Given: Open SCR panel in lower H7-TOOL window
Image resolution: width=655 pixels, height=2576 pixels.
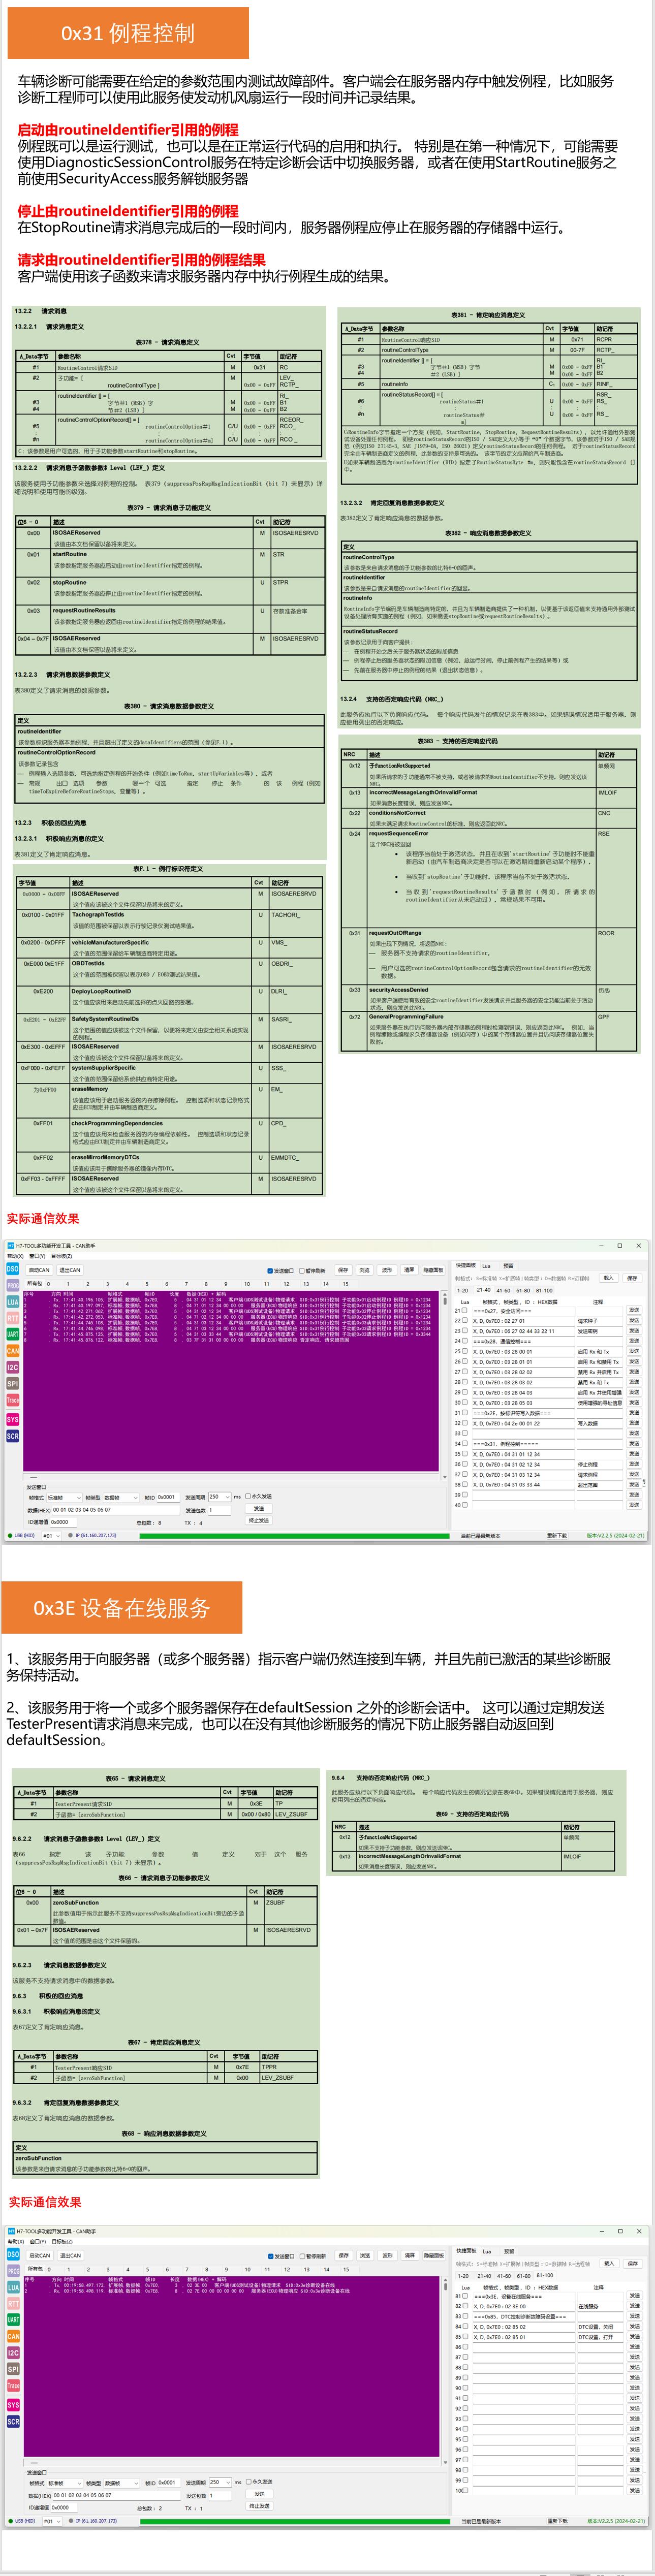Looking at the screenshot, I should [x=13, y=2421].
